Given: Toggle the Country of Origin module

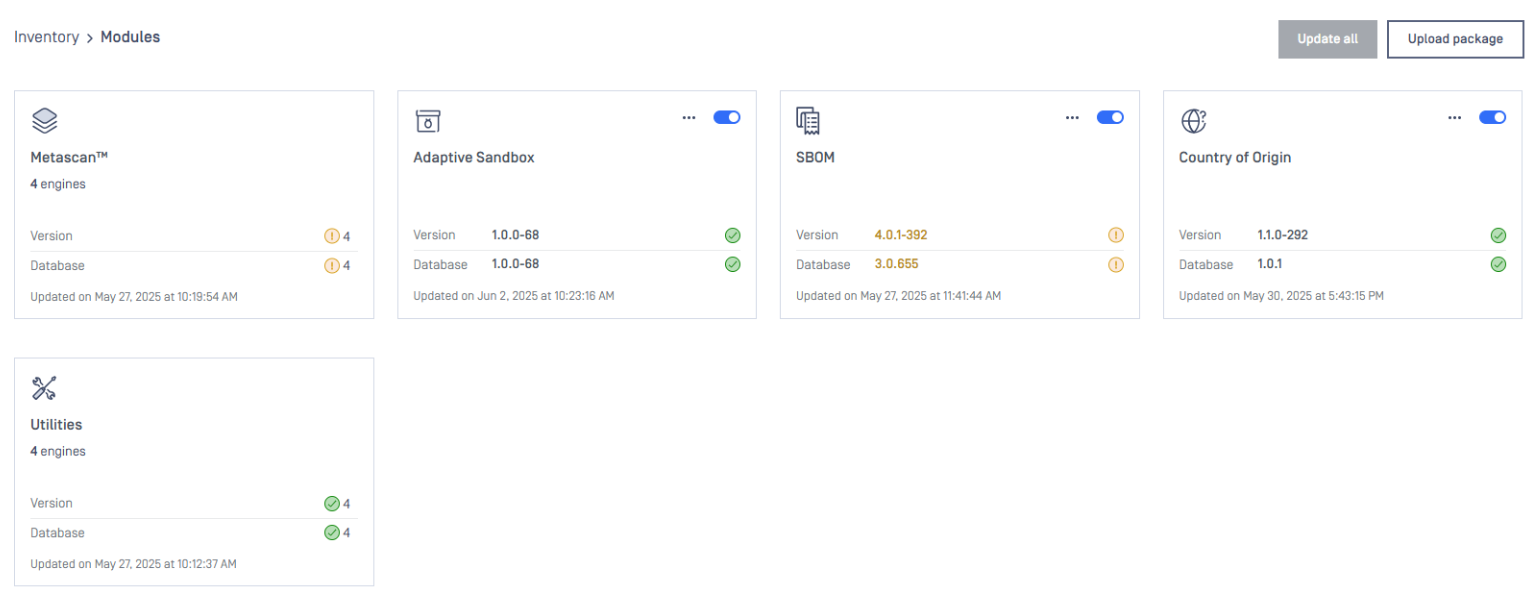Looking at the screenshot, I should (1493, 117).
